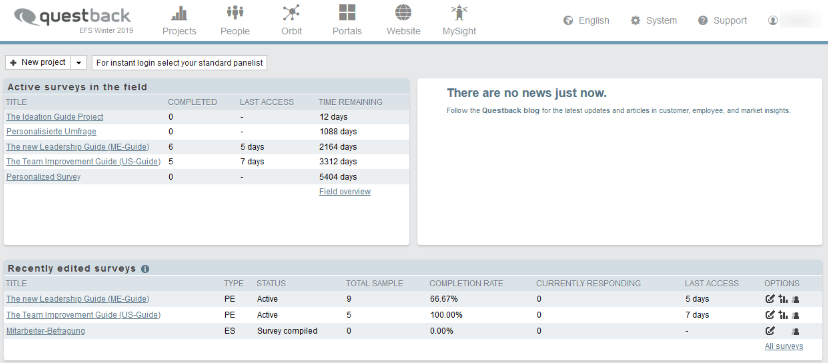Open The Ideation Guide Project link
The image size is (828, 363).
click(55, 117)
